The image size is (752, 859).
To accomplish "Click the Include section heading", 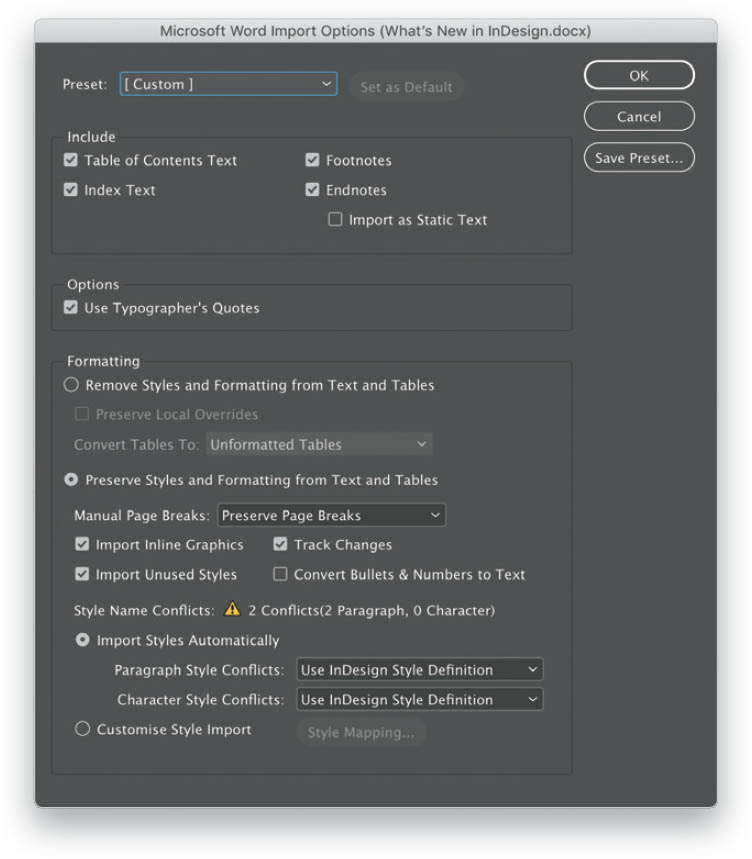I will [x=91, y=136].
